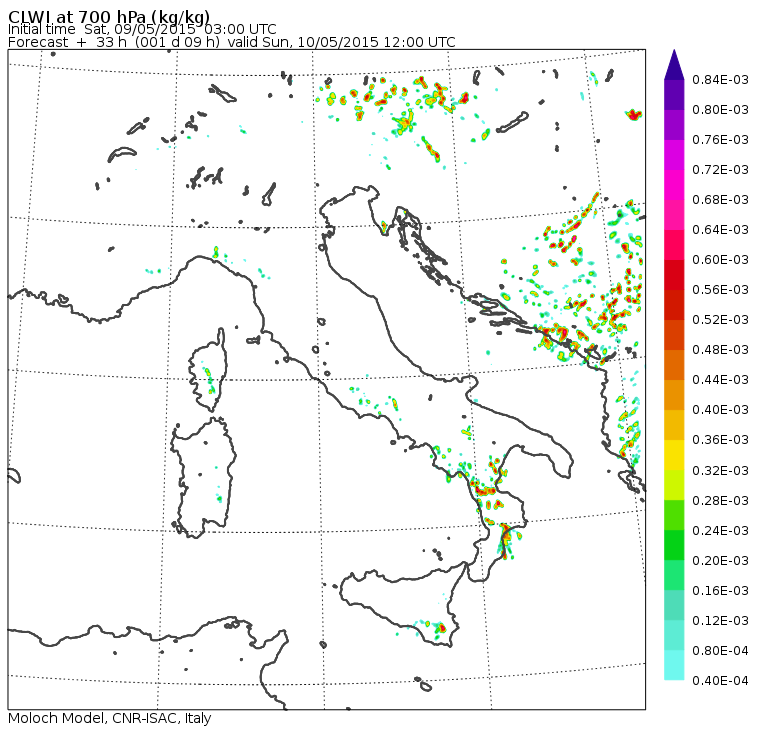Image resolution: width=760 pixels, height=731 pixels.
Task: Click the title text 'CLWI at 700 hPa (kg/kg)'
Action: (x=109, y=16)
